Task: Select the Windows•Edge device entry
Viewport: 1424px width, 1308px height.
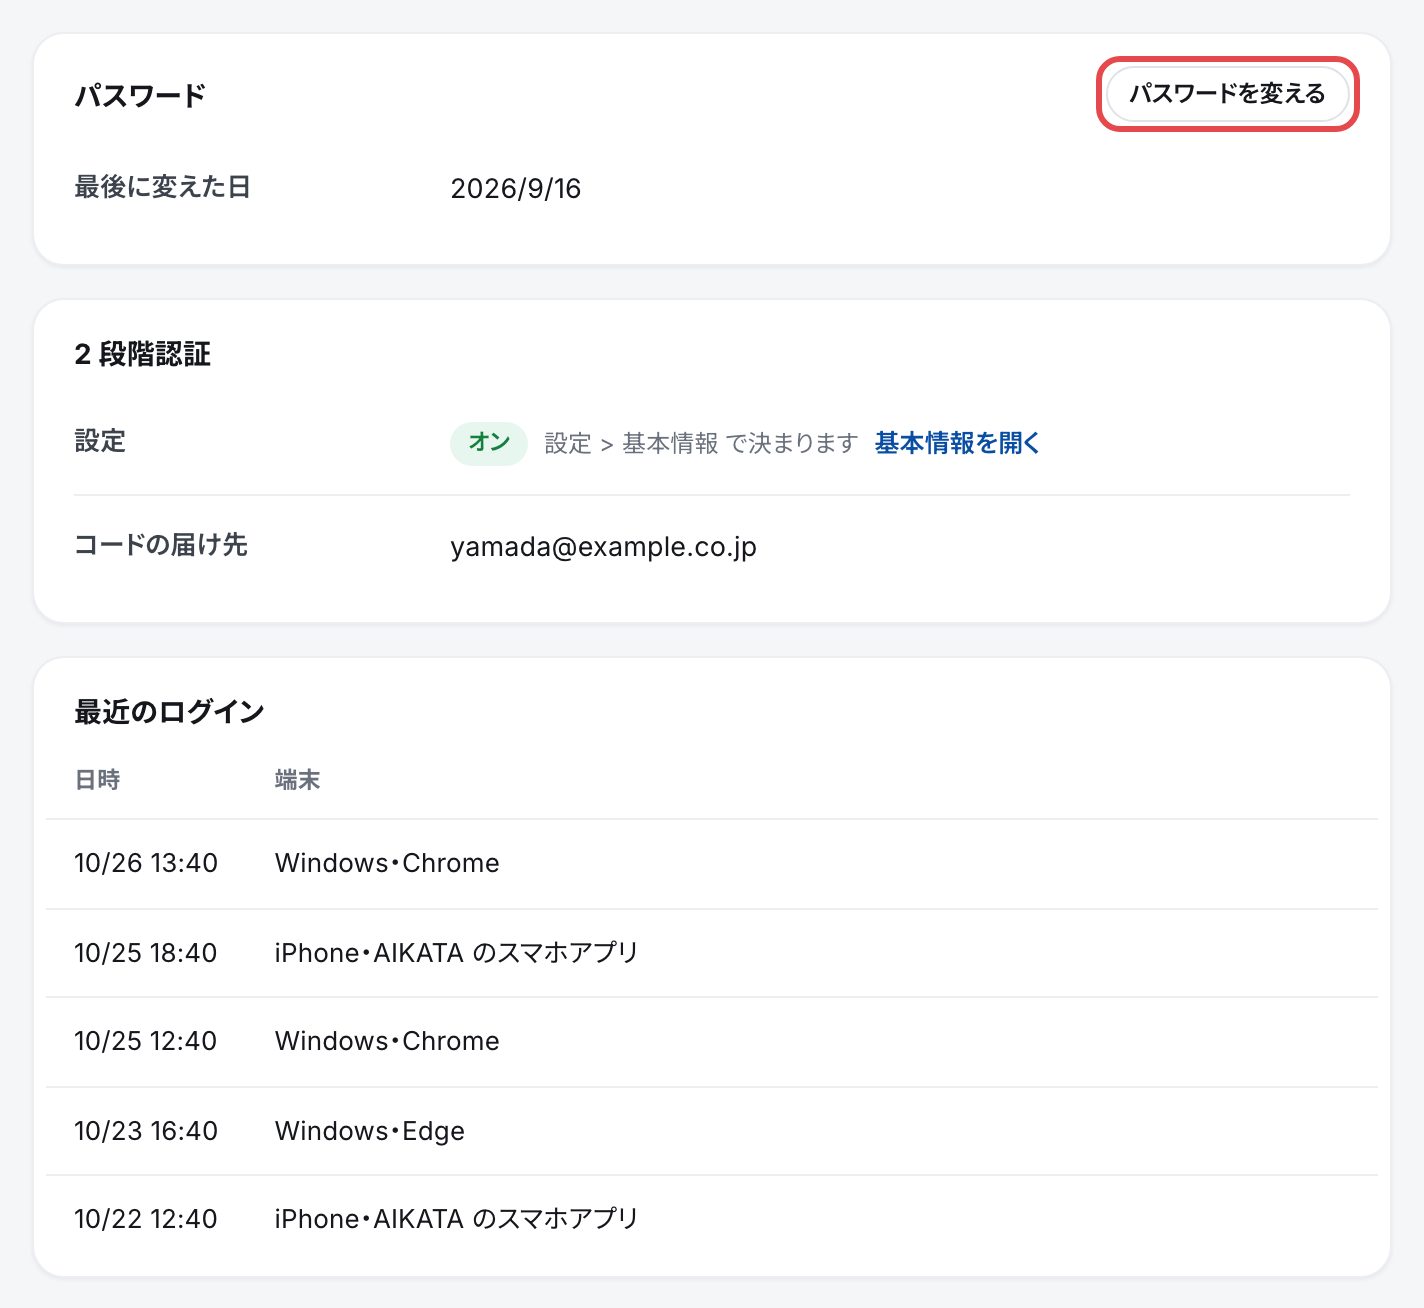Action: pos(370,1131)
